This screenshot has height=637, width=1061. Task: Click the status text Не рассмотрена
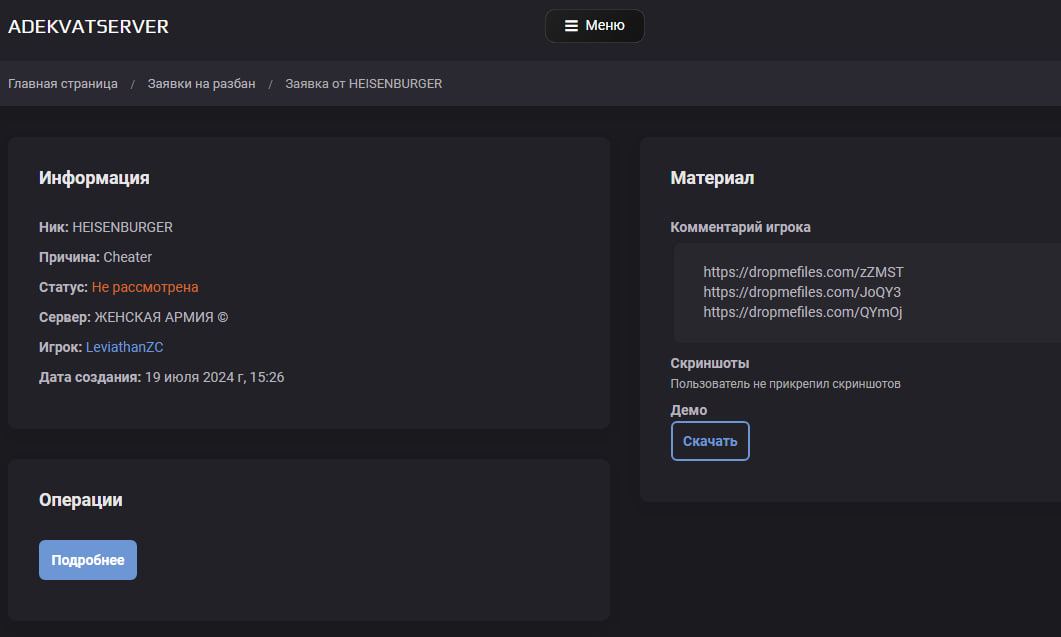point(145,287)
